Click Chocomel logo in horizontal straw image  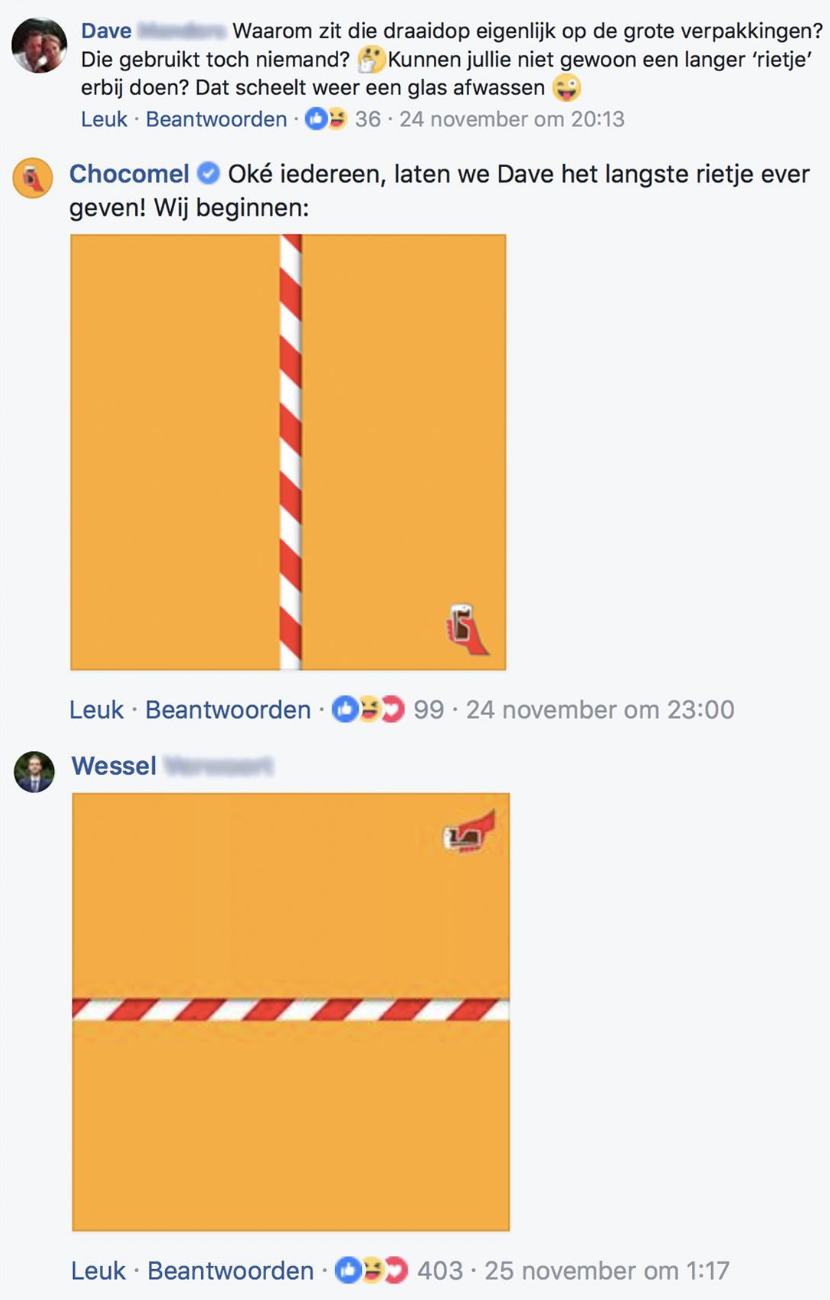click(470, 831)
